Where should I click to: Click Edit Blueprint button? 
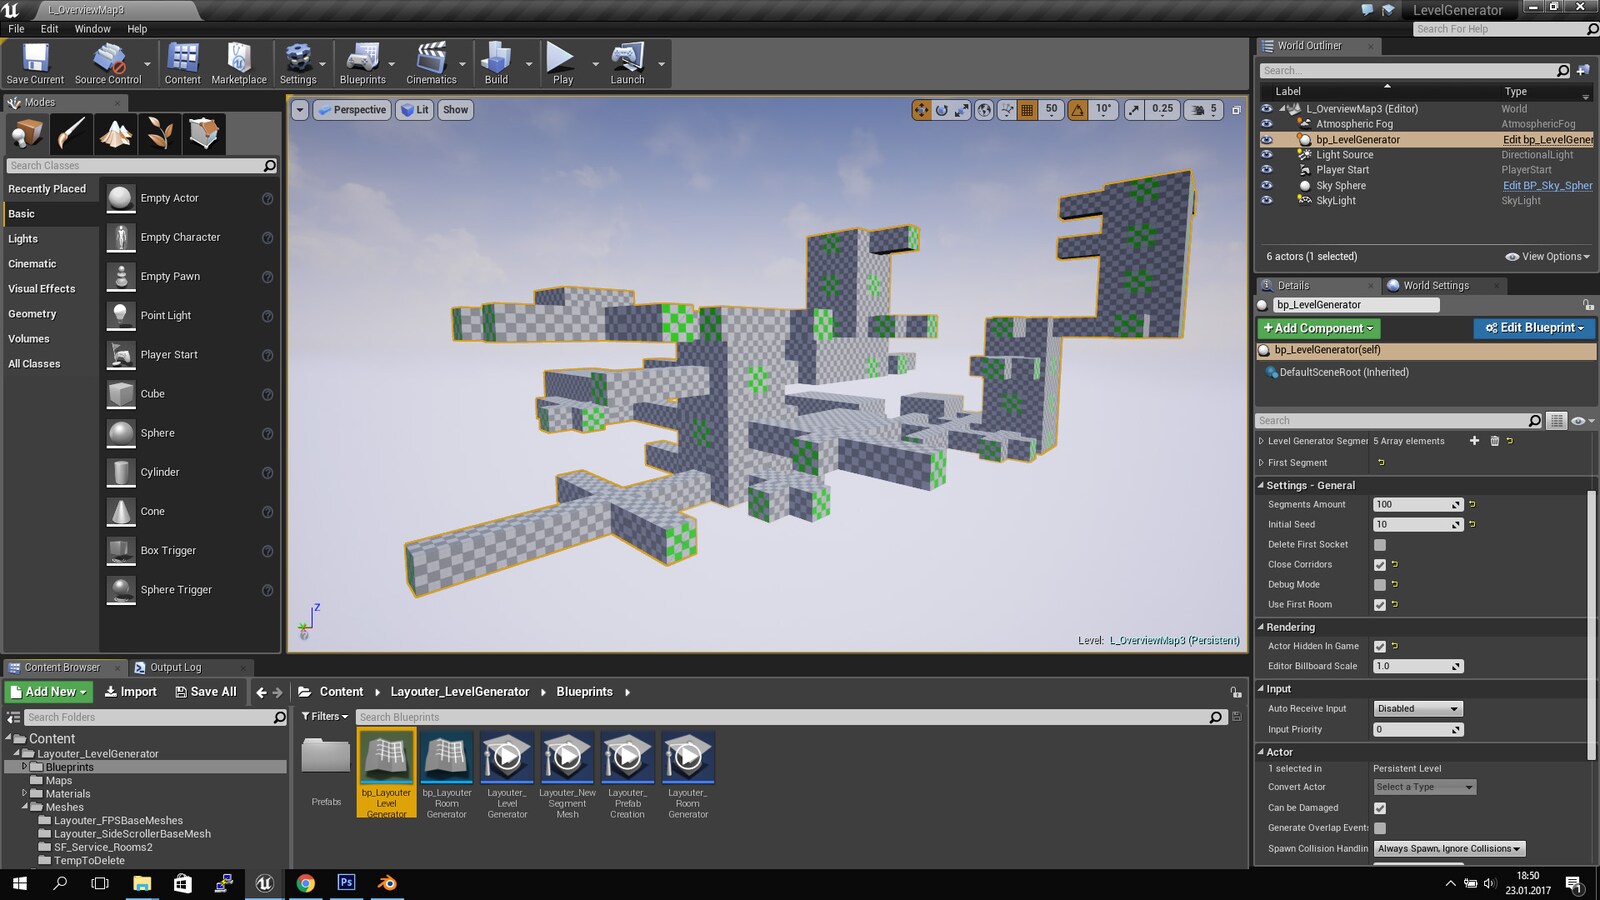1535,328
